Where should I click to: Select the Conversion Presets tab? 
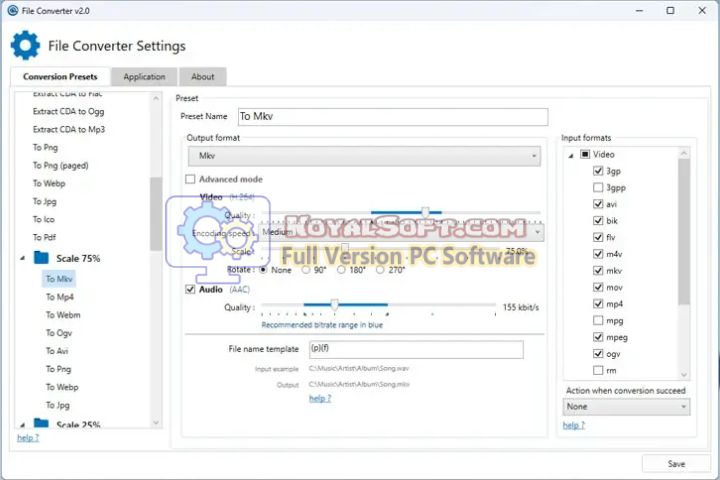(60, 77)
